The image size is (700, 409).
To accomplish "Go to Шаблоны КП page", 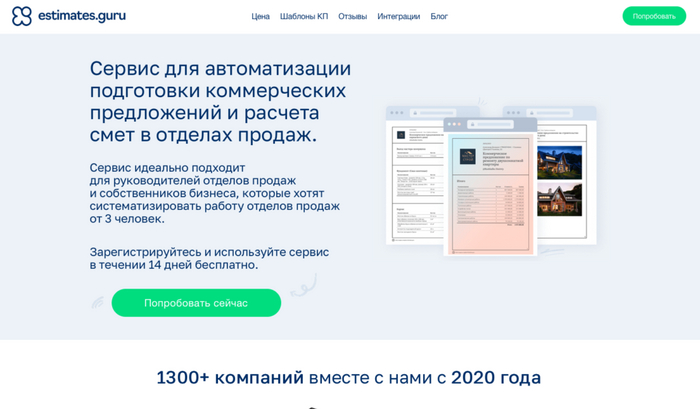I will point(304,17).
